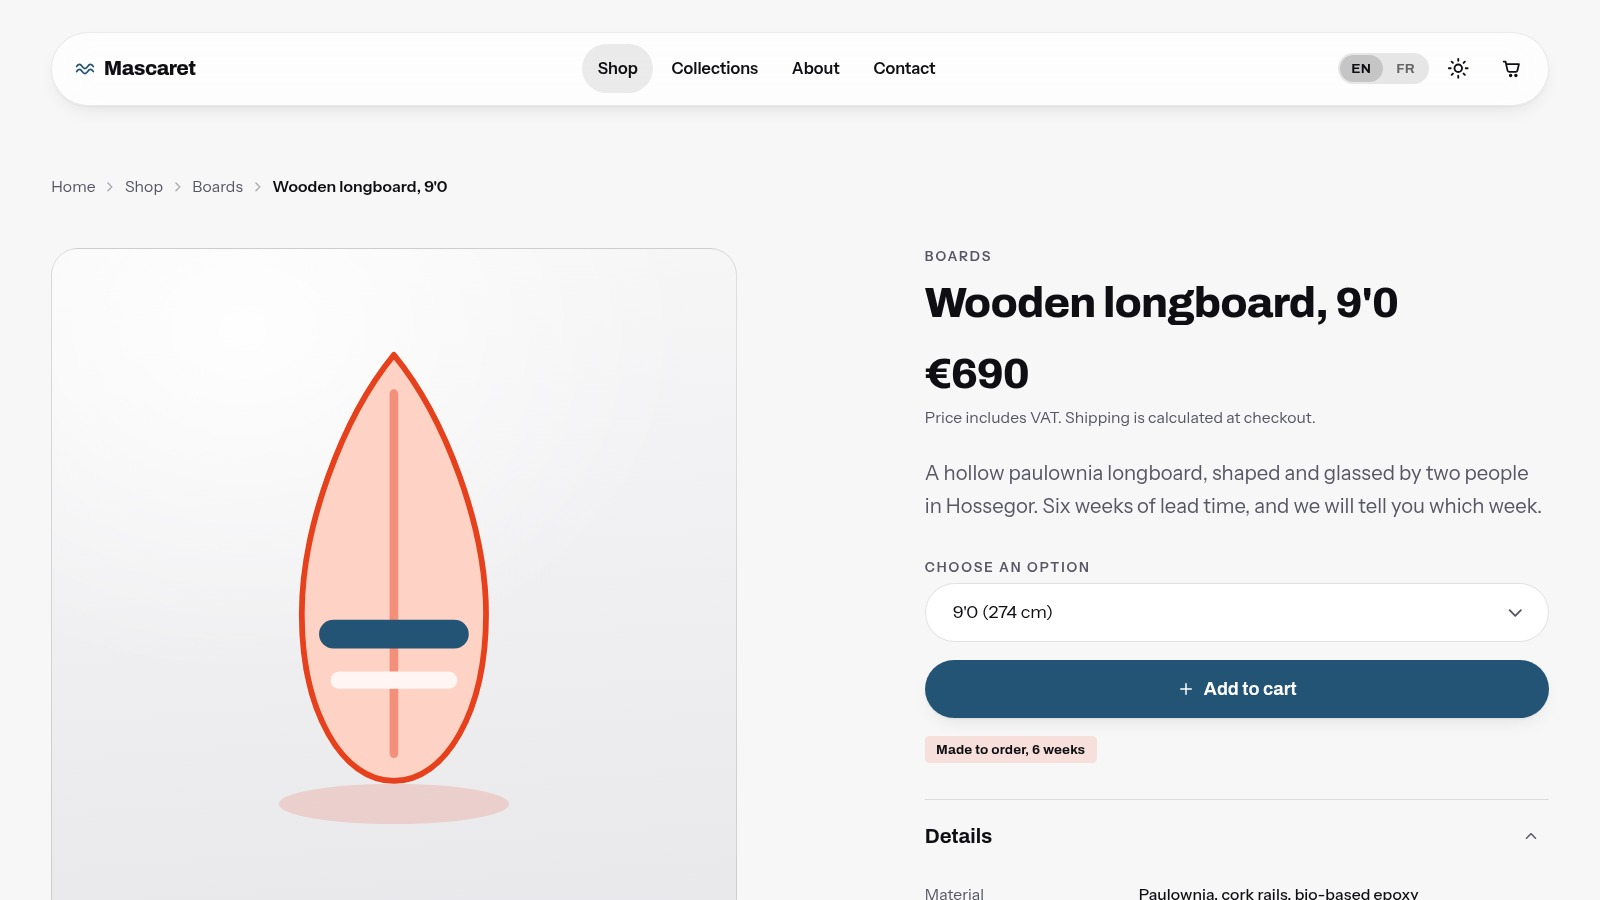Viewport: 1600px width, 900px height.
Task: Click the Mascaret wave logo icon
Action: [85, 69]
